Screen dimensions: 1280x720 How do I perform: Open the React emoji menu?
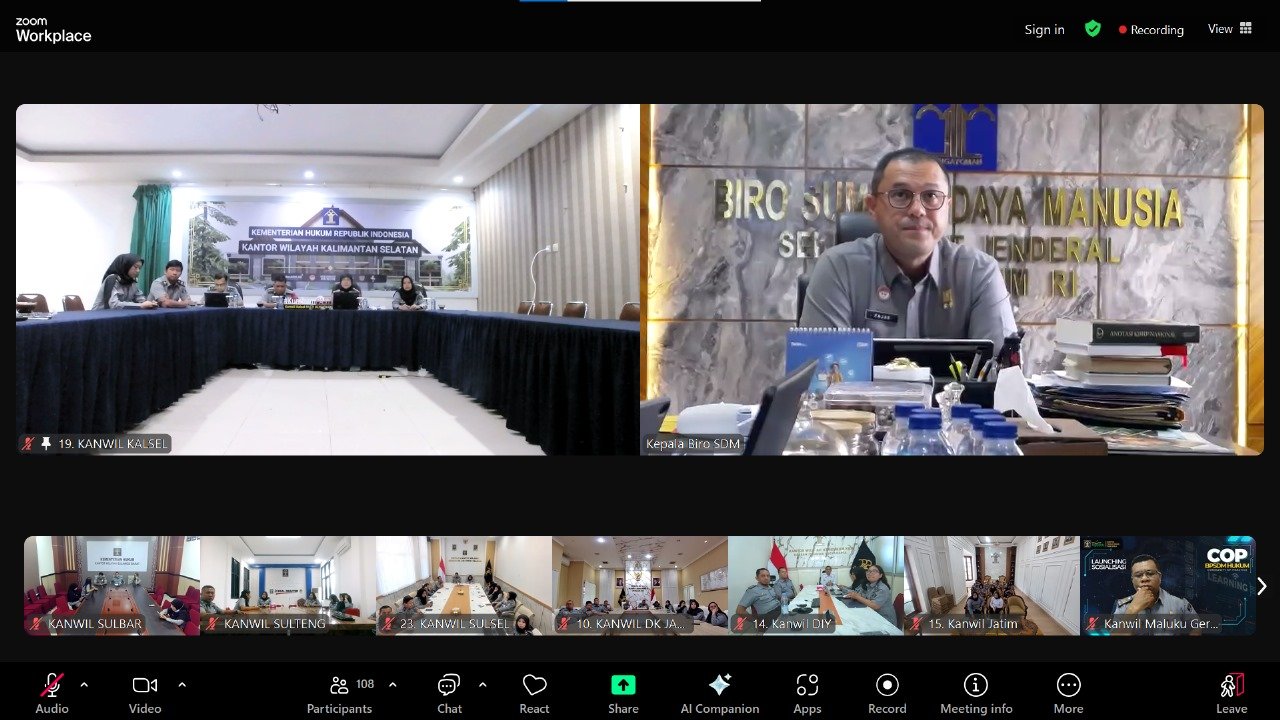pyautogui.click(x=534, y=692)
